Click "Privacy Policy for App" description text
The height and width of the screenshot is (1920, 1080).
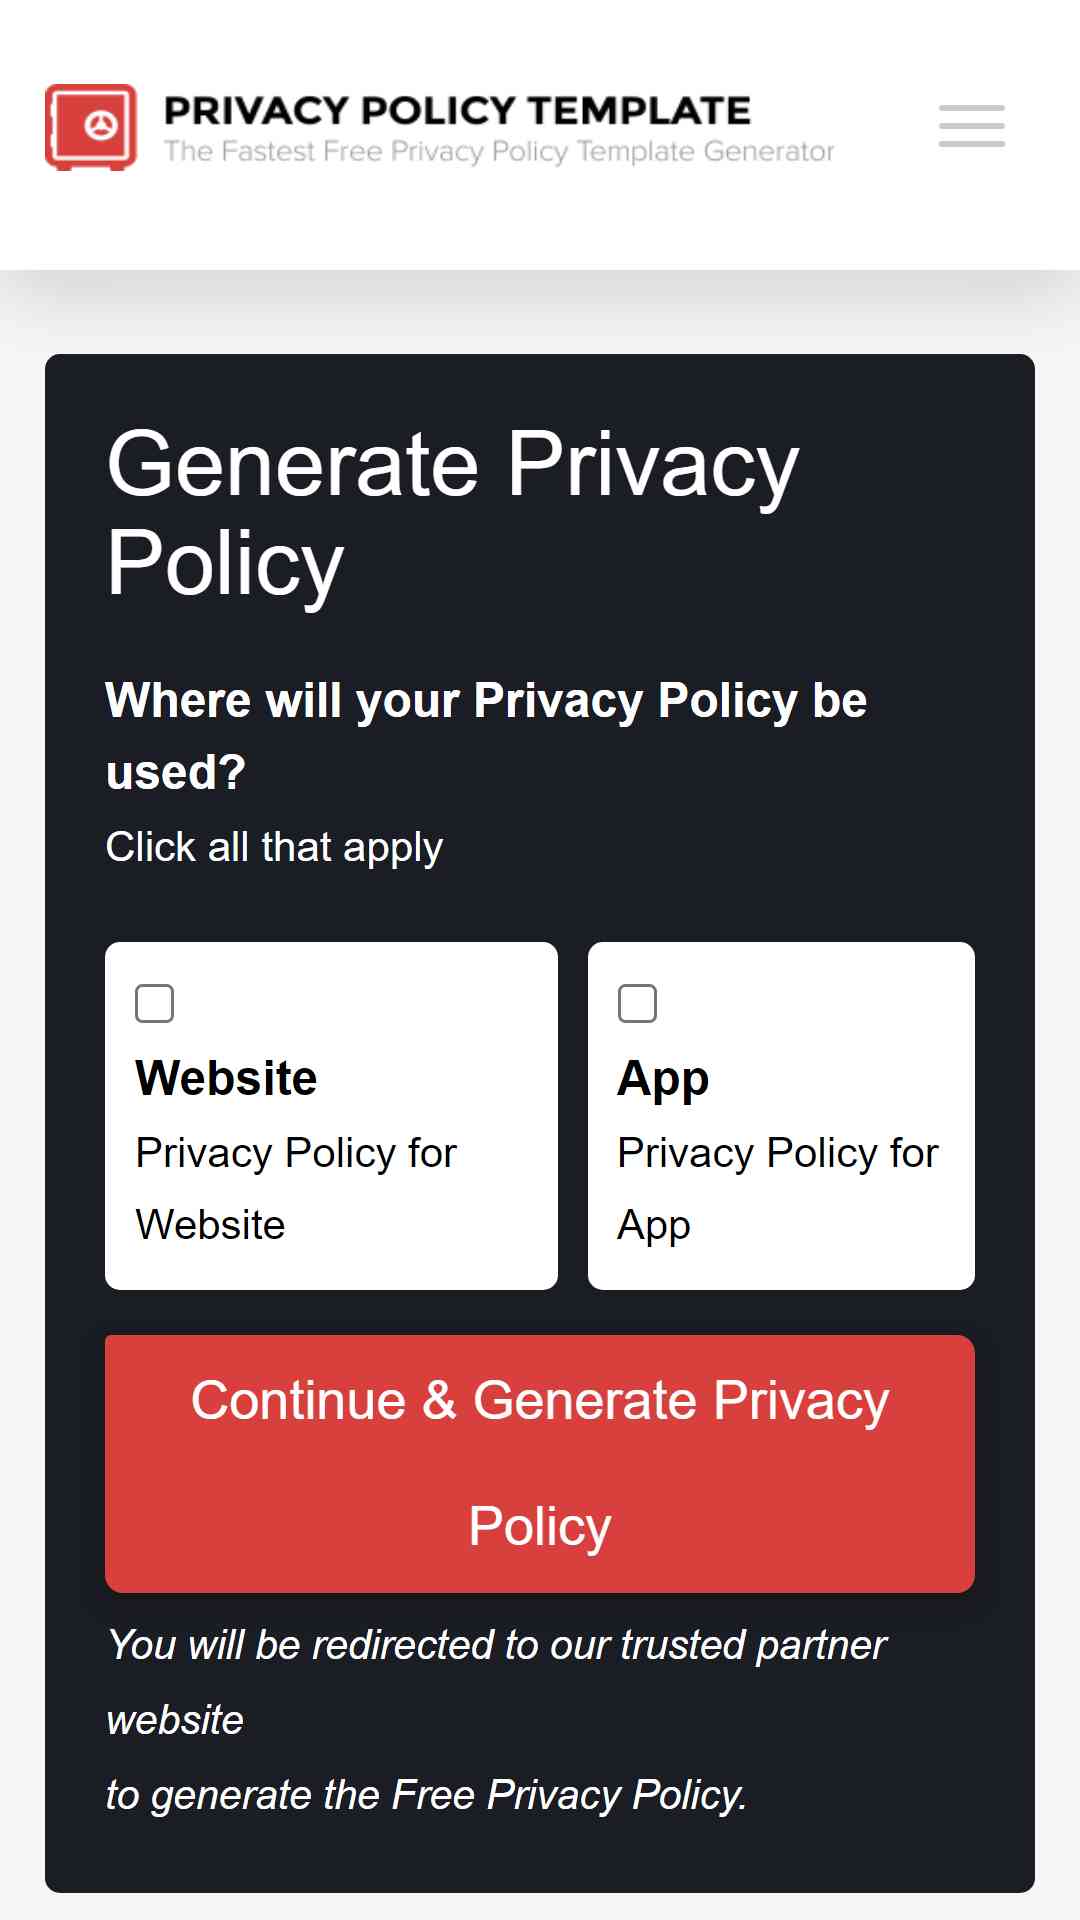[778, 1189]
